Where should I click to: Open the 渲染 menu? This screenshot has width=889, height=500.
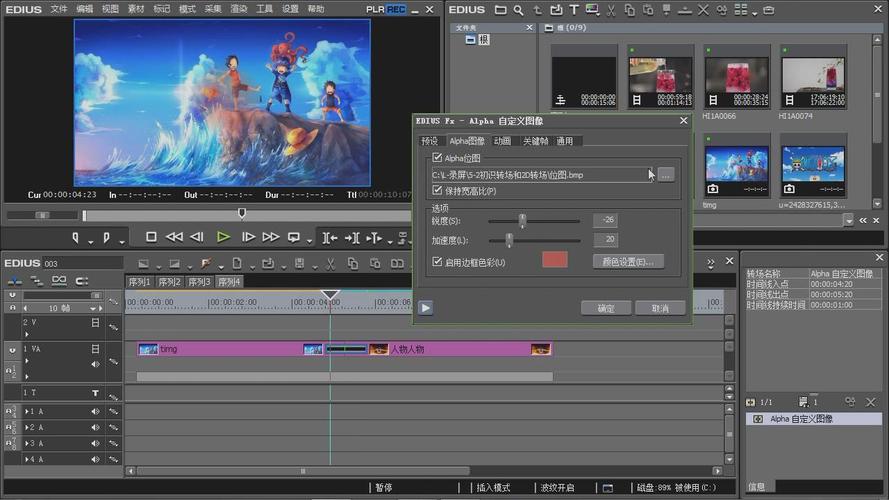click(x=239, y=9)
